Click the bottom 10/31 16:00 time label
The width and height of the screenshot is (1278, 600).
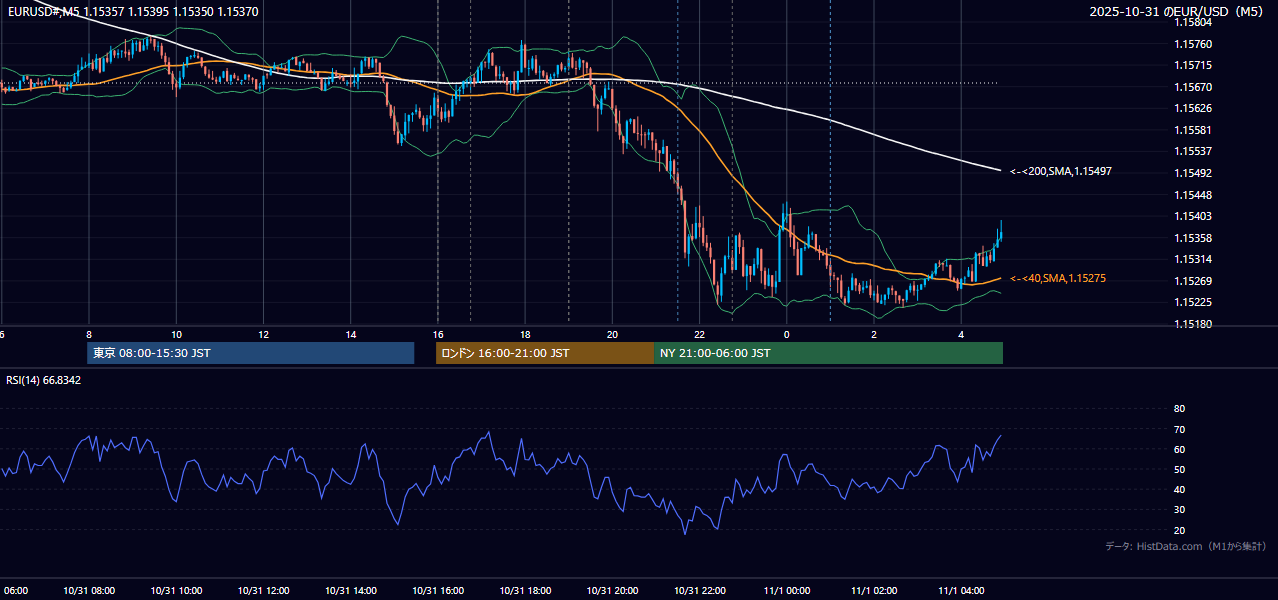(x=438, y=591)
